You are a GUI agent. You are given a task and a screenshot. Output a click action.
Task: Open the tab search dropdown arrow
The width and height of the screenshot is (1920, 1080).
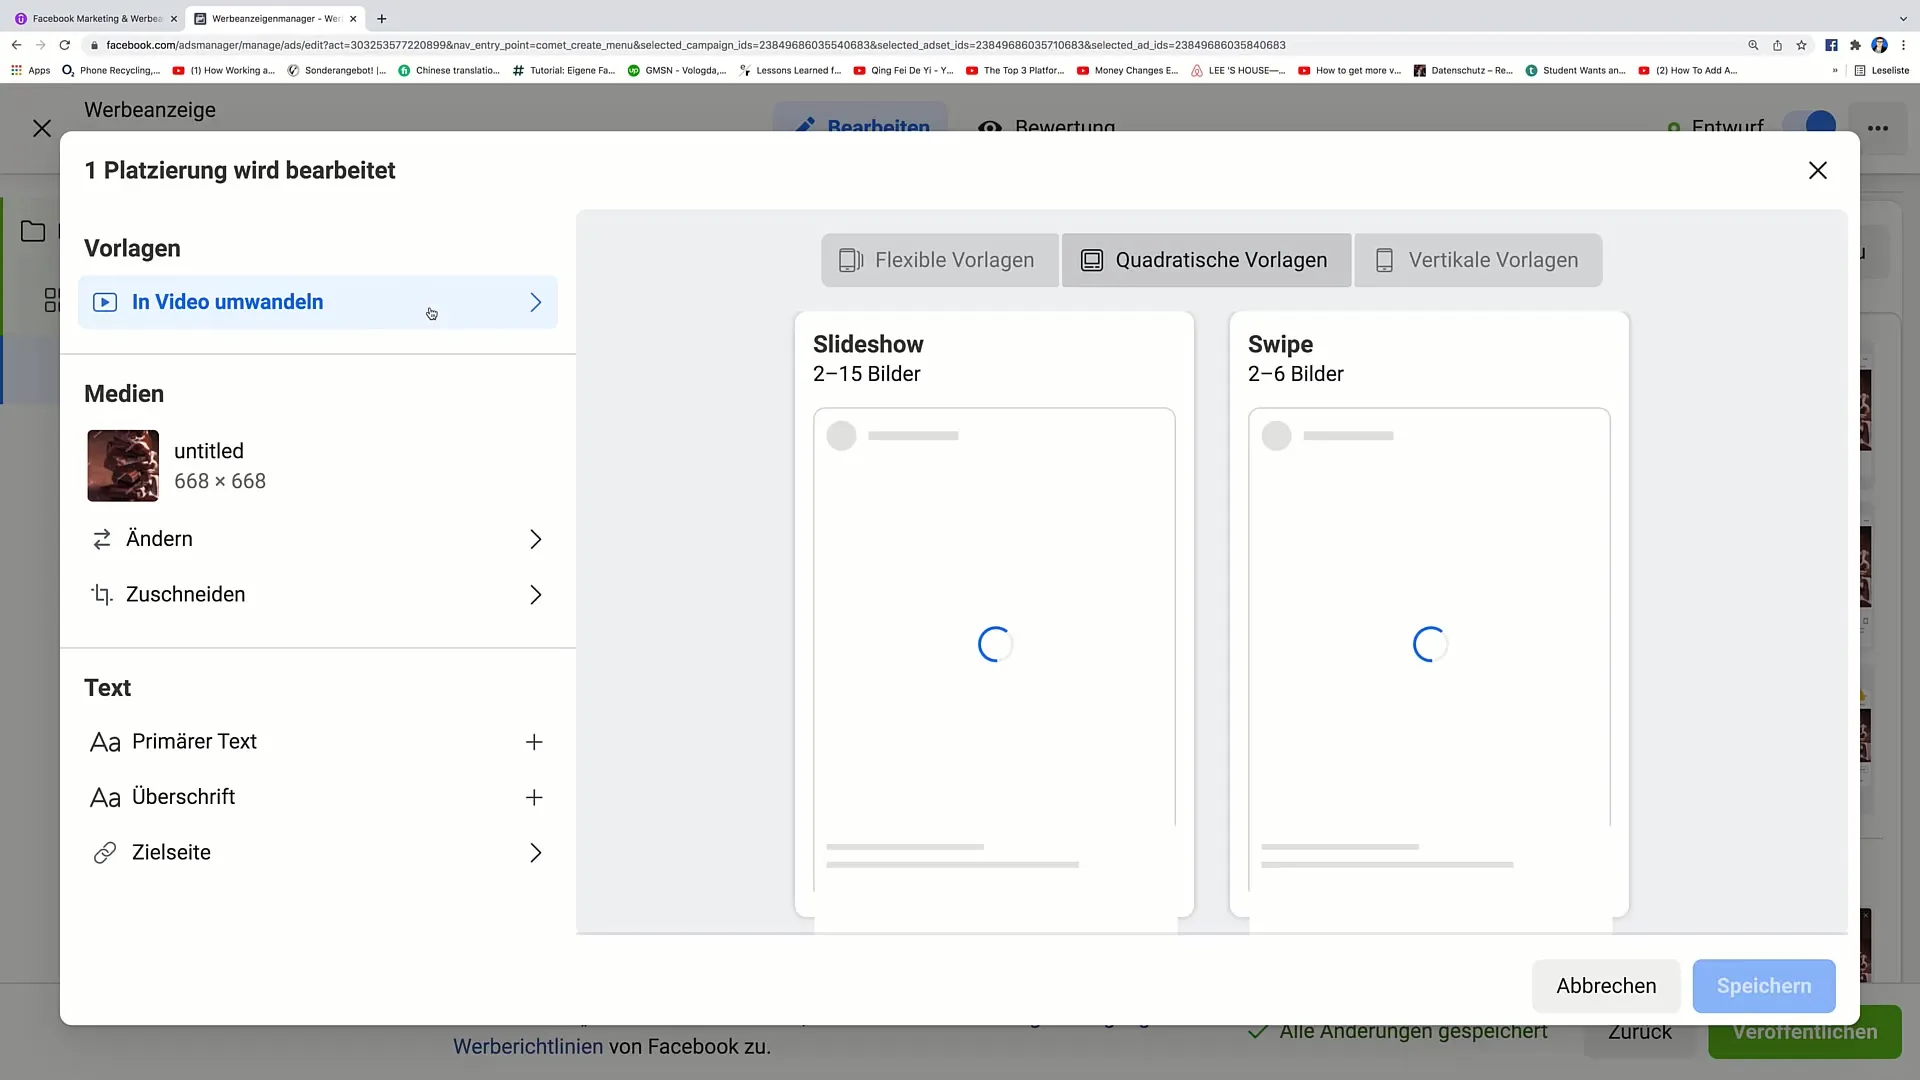1902,18
